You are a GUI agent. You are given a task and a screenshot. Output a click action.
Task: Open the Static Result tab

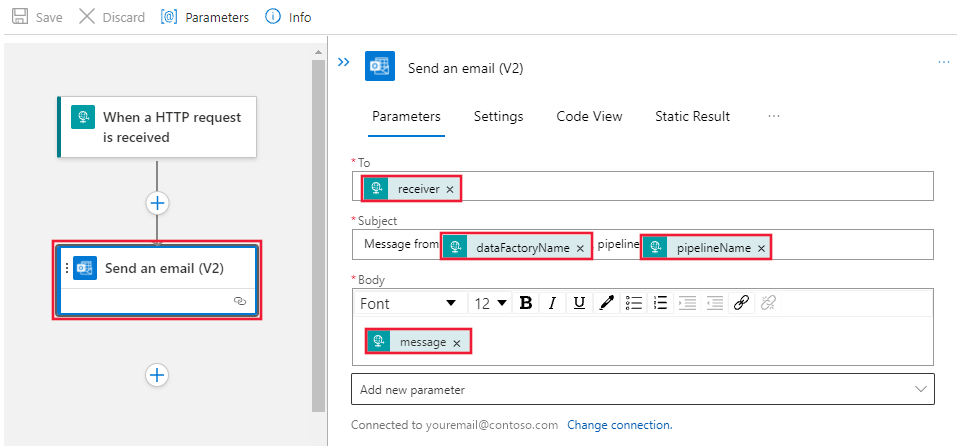(x=692, y=116)
